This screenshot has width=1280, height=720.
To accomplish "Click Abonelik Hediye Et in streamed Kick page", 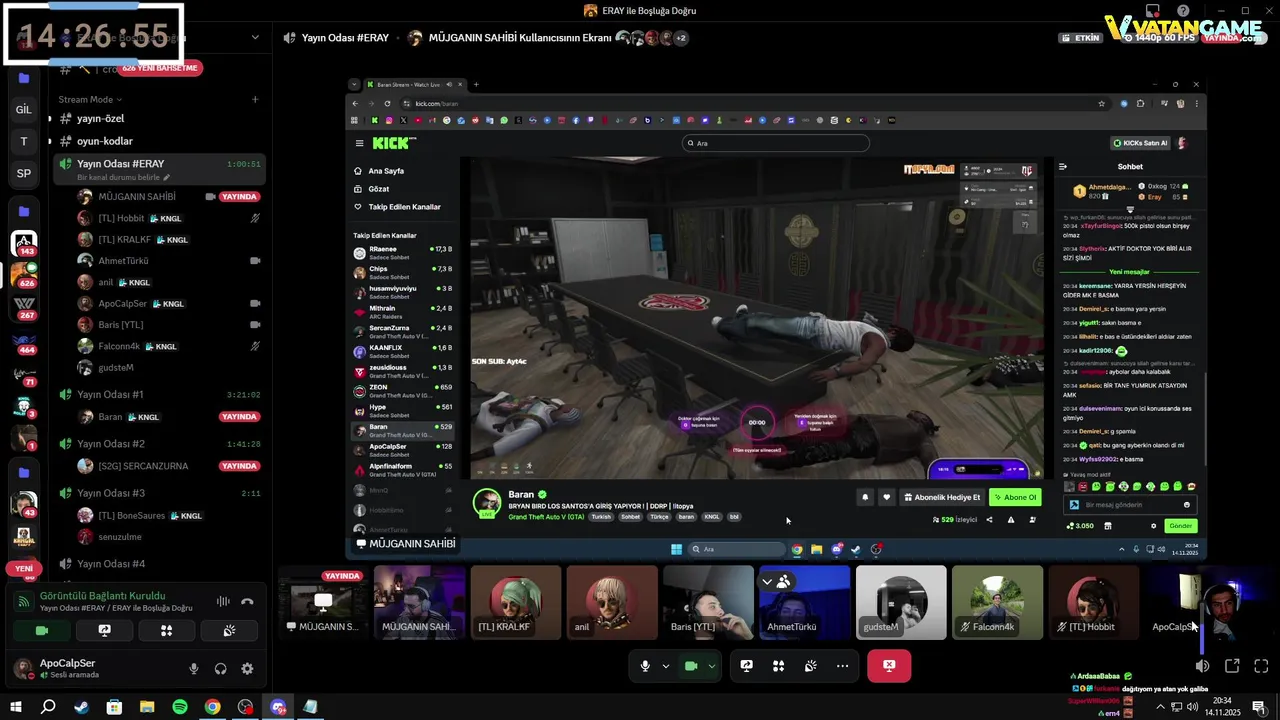I will pyautogui.click(x=942, y=497).
